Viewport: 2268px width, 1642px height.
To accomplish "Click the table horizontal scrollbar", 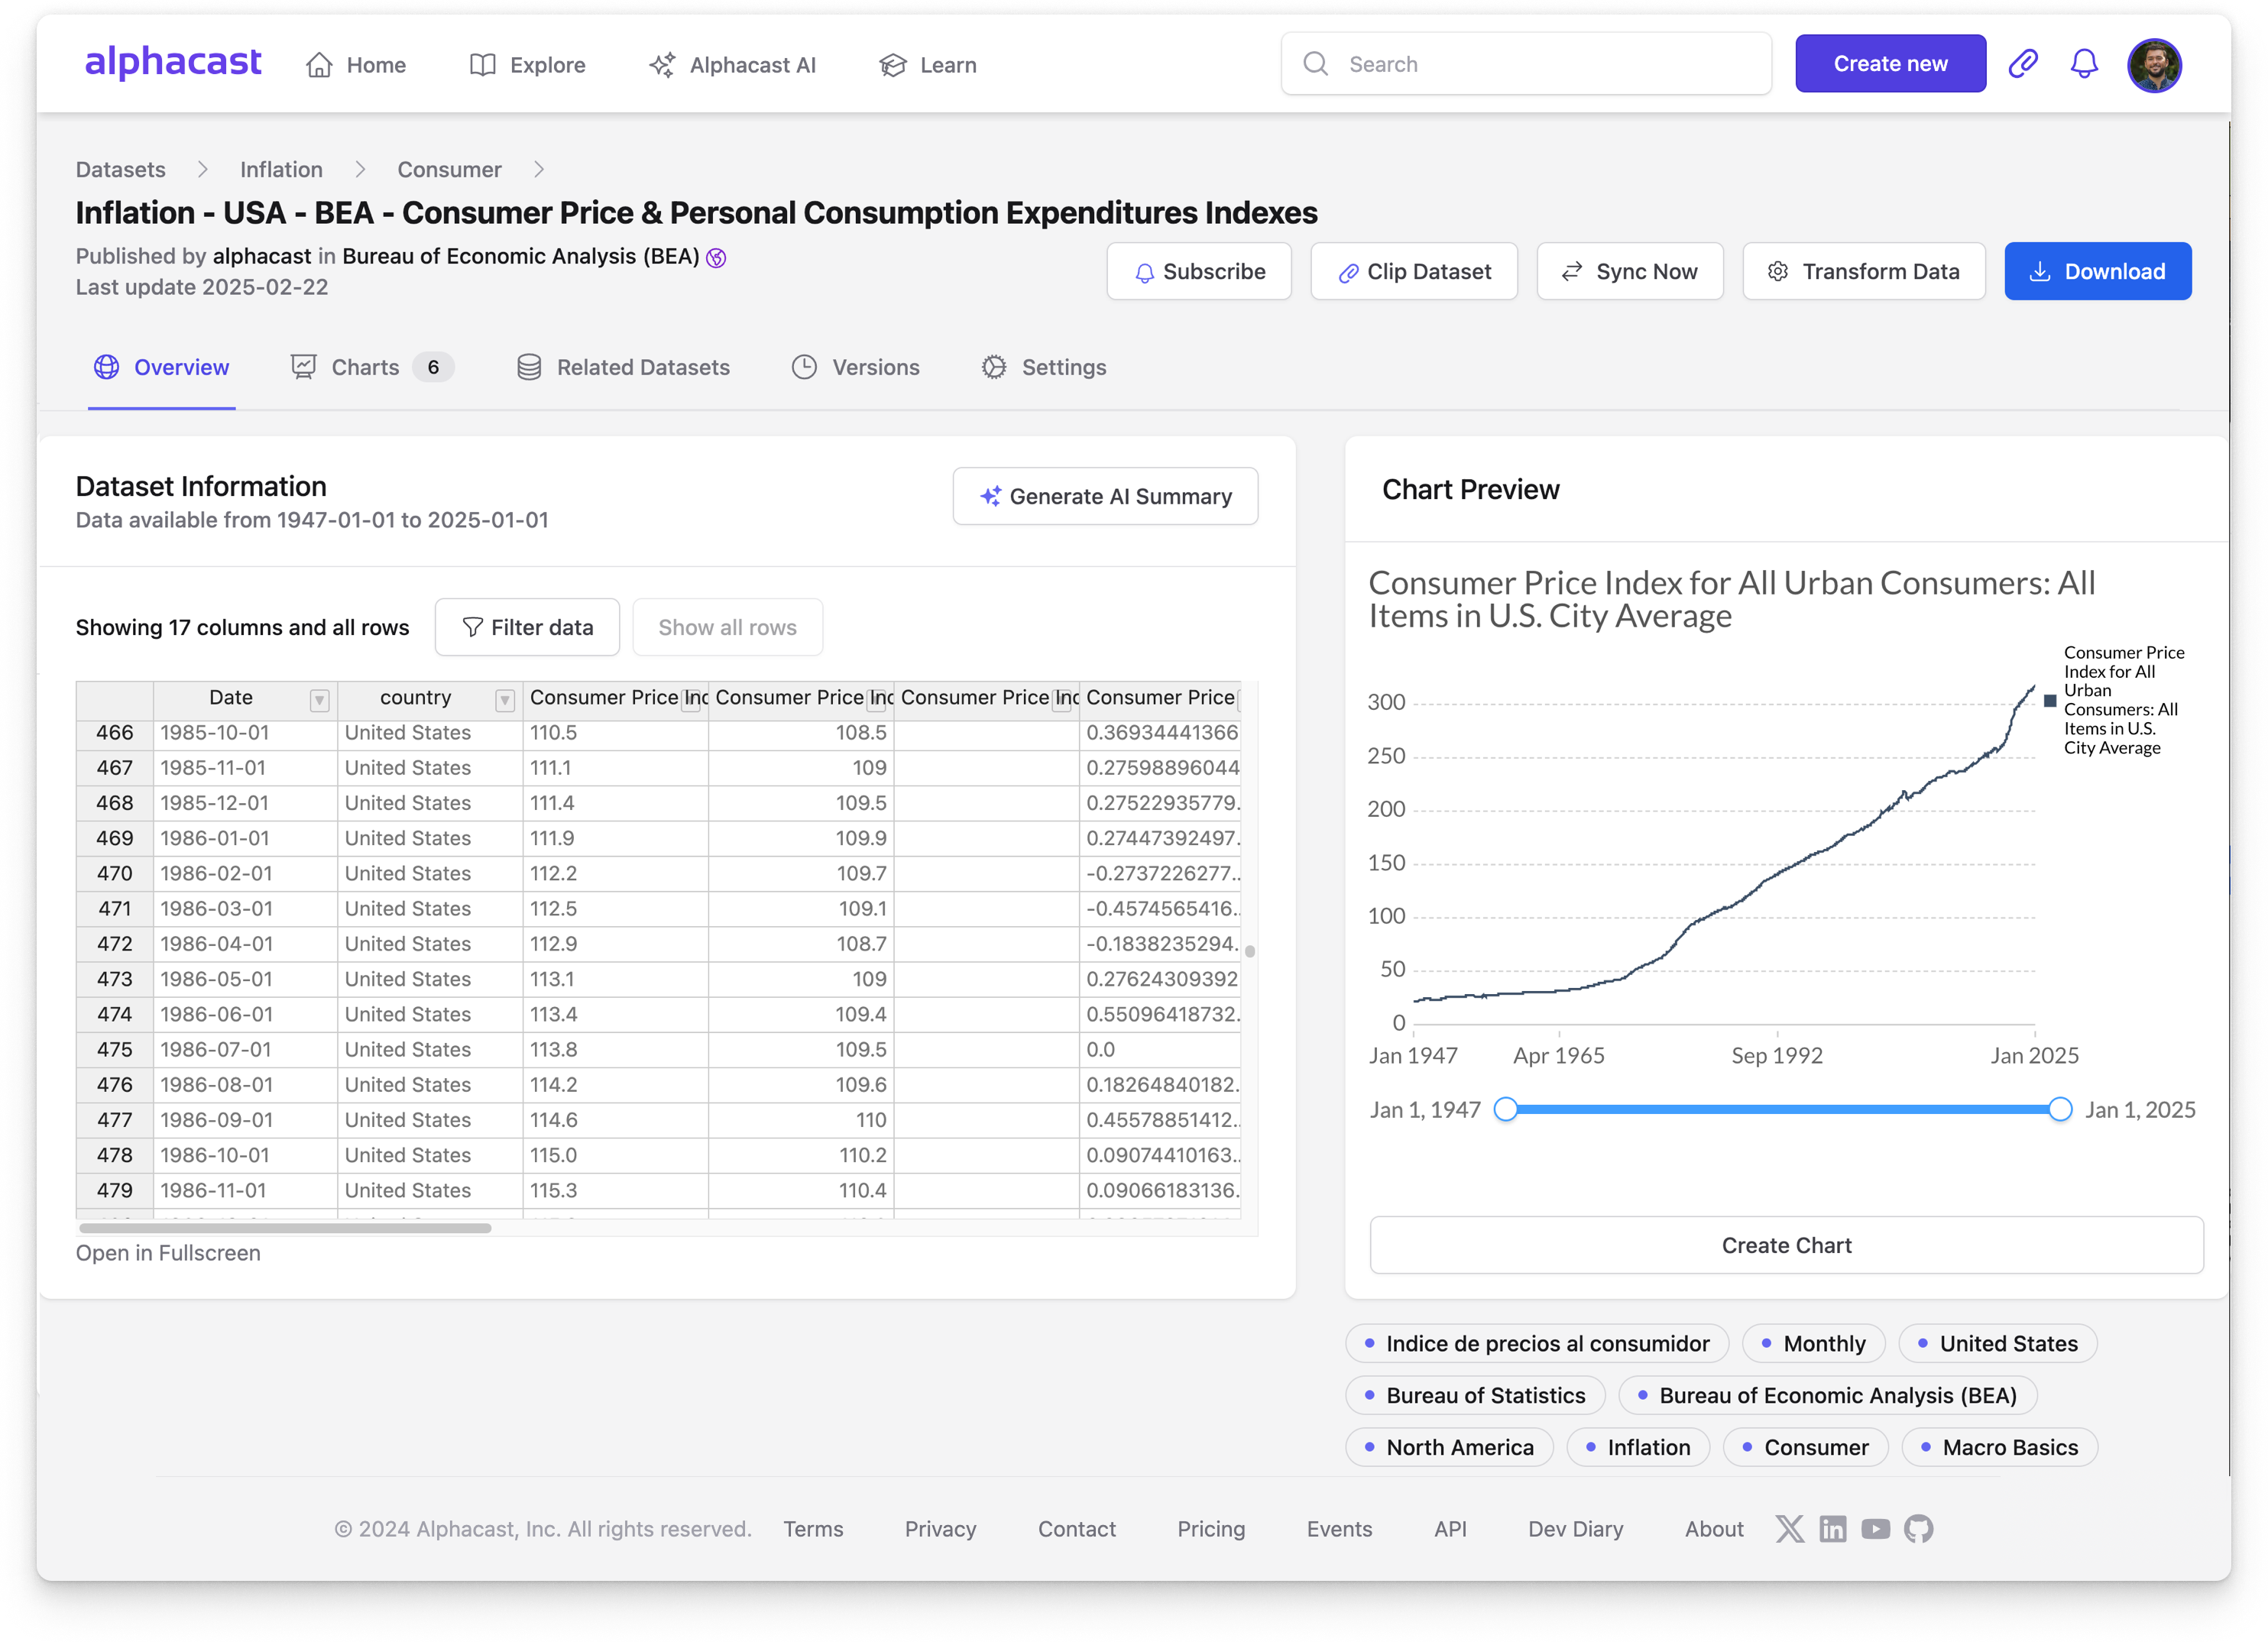I will coord(285,1228).
